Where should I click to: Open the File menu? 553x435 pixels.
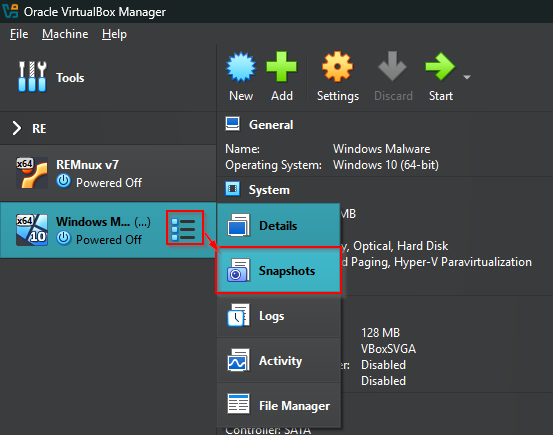(19, 34)
